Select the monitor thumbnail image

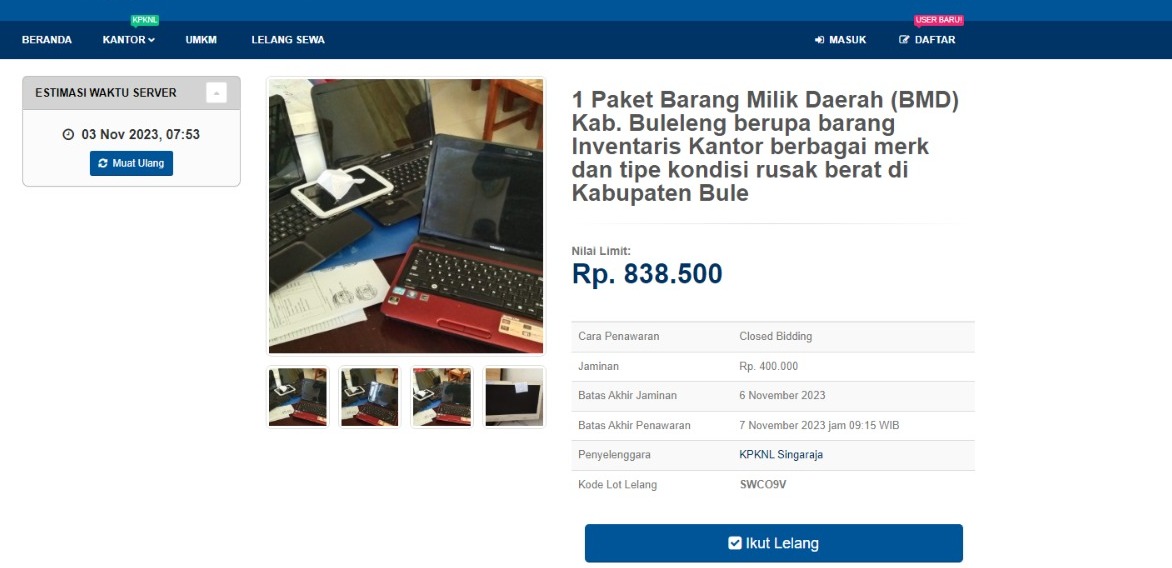click(514, 397)
